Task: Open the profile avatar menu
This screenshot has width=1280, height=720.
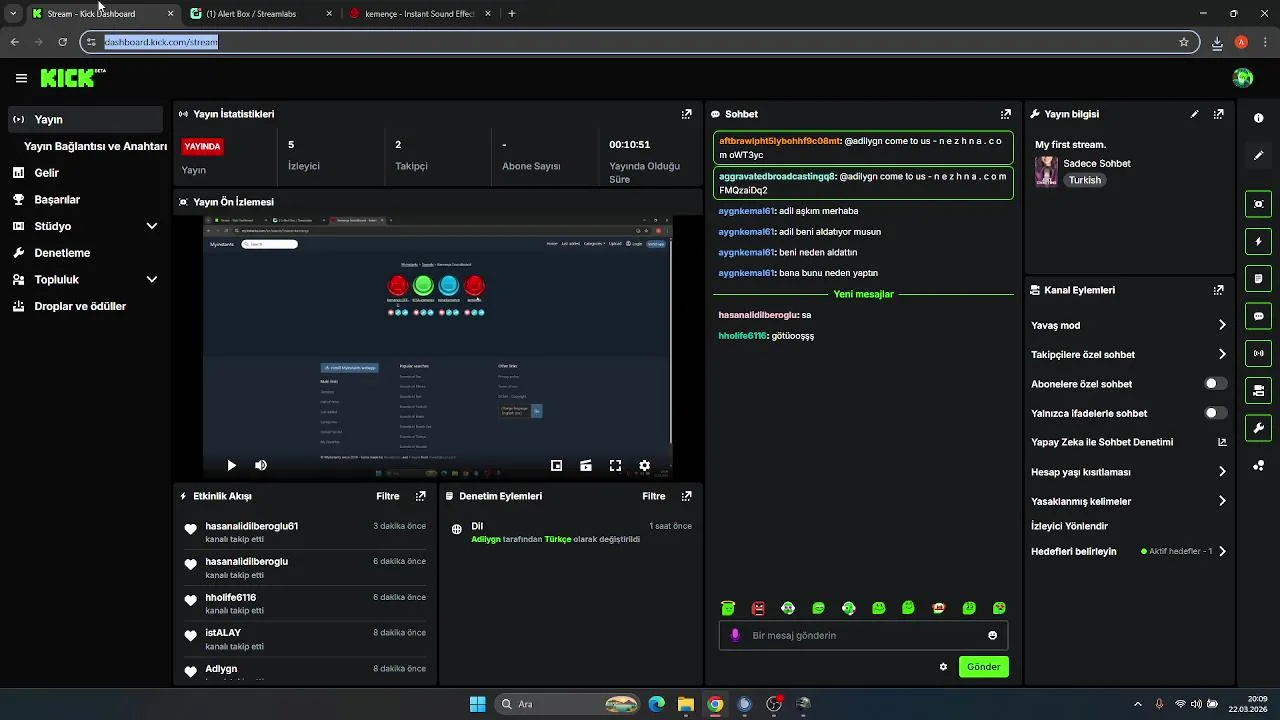Action: point(1243,78)
